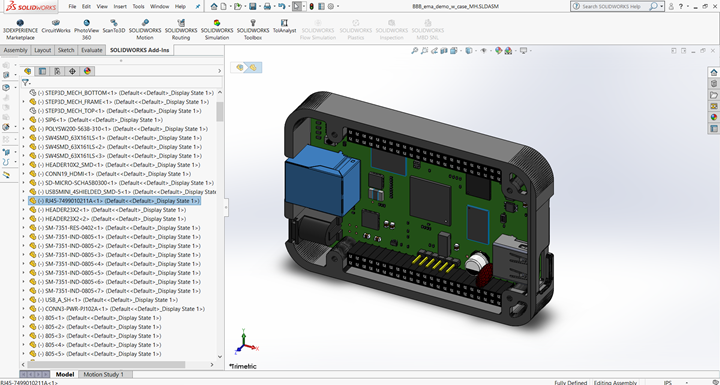
Task: Undo the last action
Action: pos(281,6)
